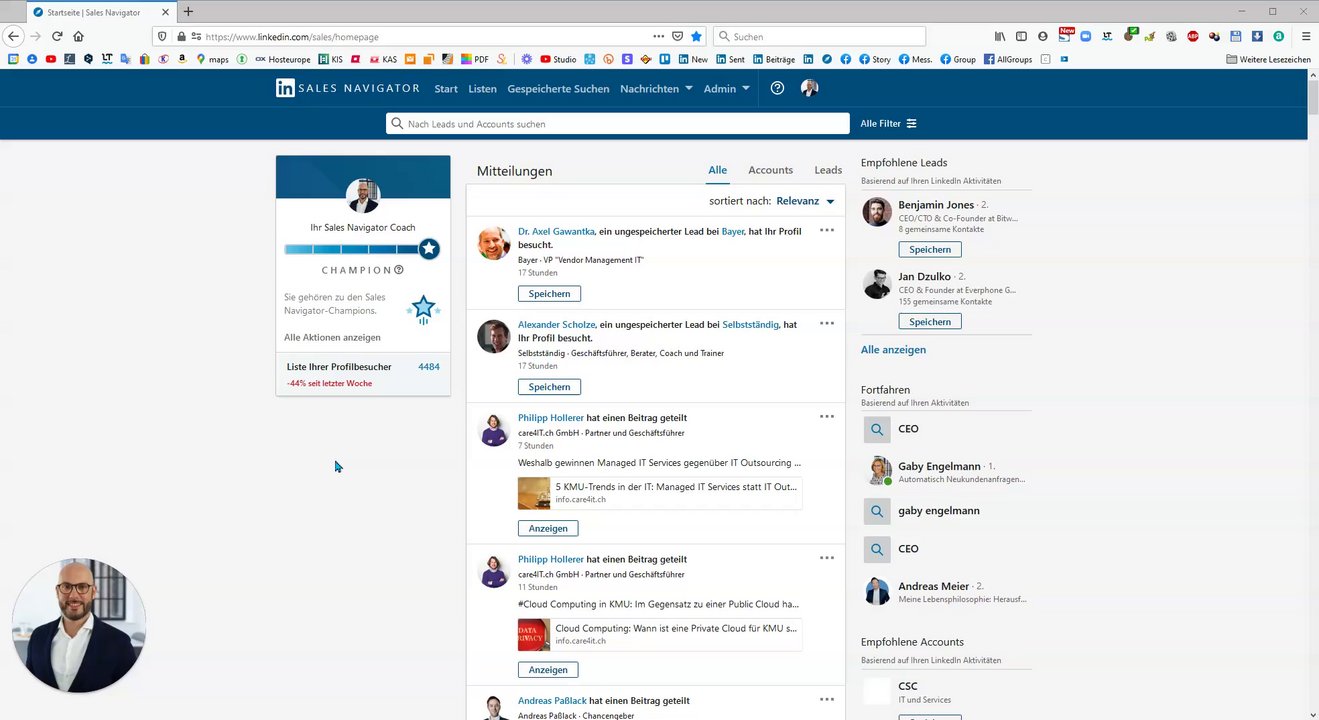This screenshot has width=1319, height=720.
Task: Save lead Alexander Scholze with Speichern
Action: click(x=549, y=387)
